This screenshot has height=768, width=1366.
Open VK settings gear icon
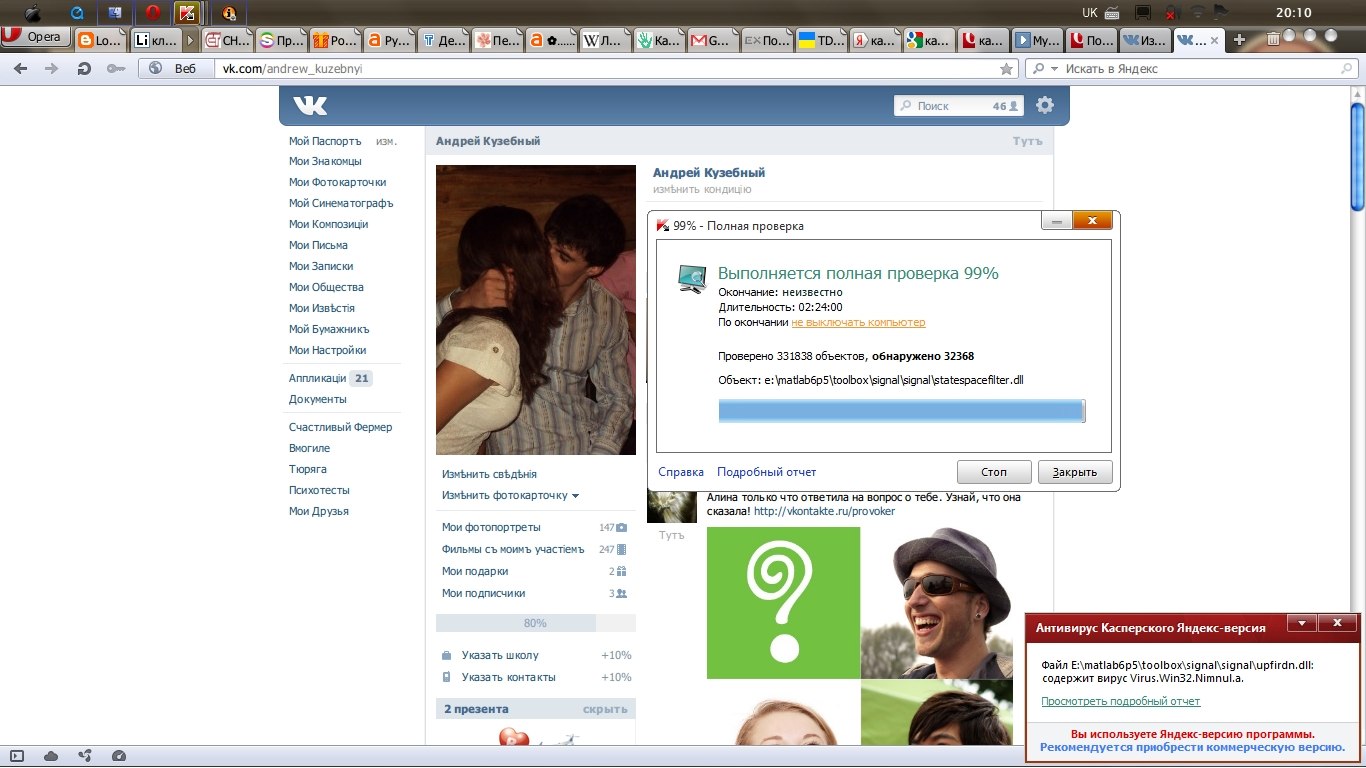click(x=1045, y=105)
